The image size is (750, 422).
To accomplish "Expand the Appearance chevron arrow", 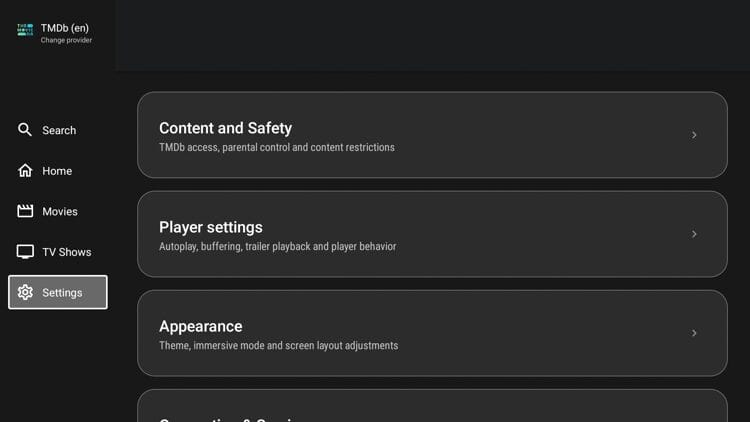I will 694,333.
